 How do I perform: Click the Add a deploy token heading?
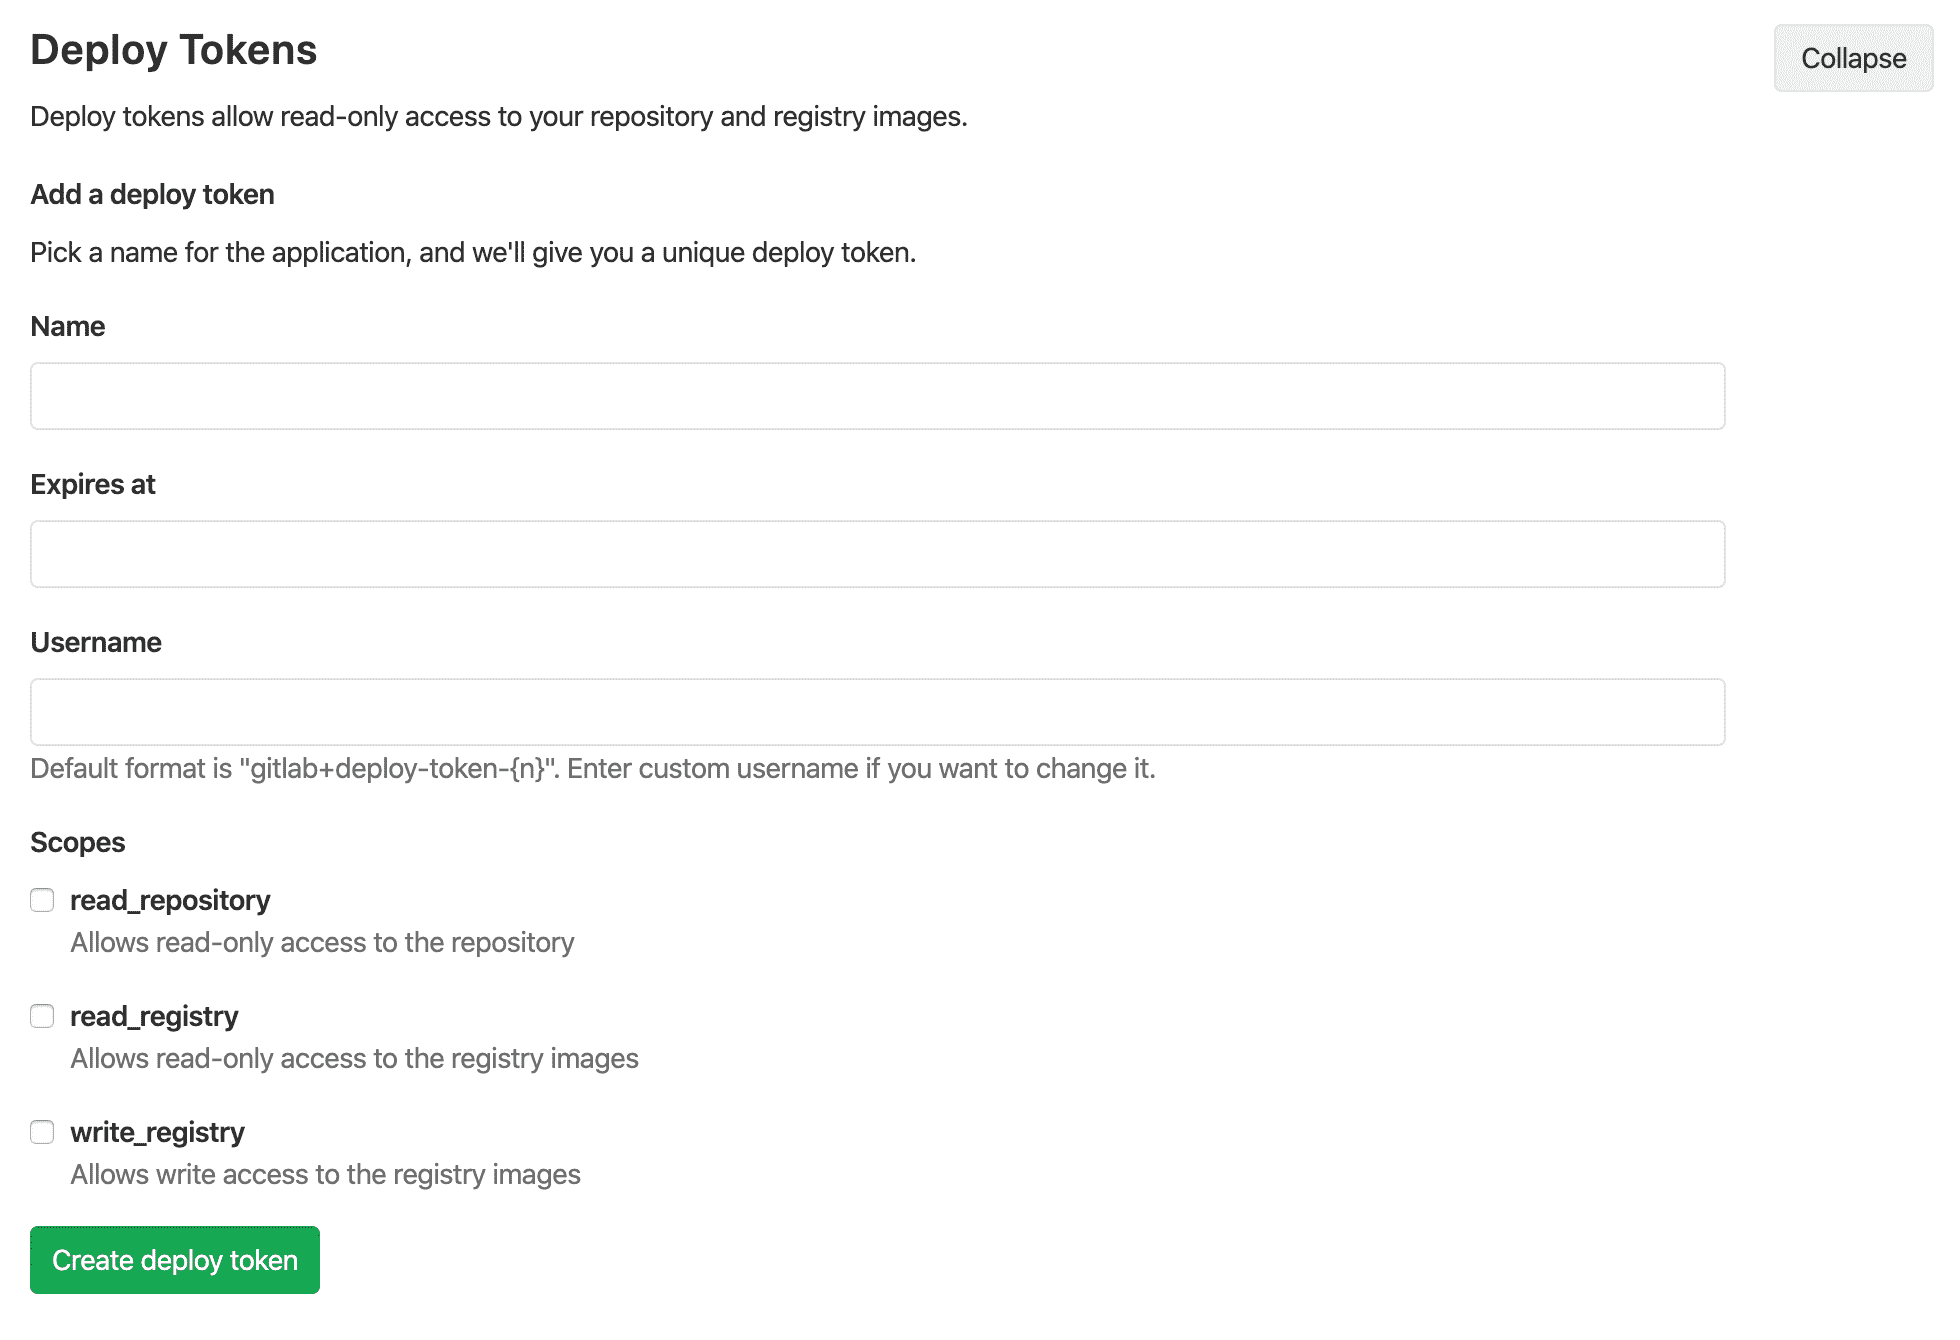tap(152, 194)
